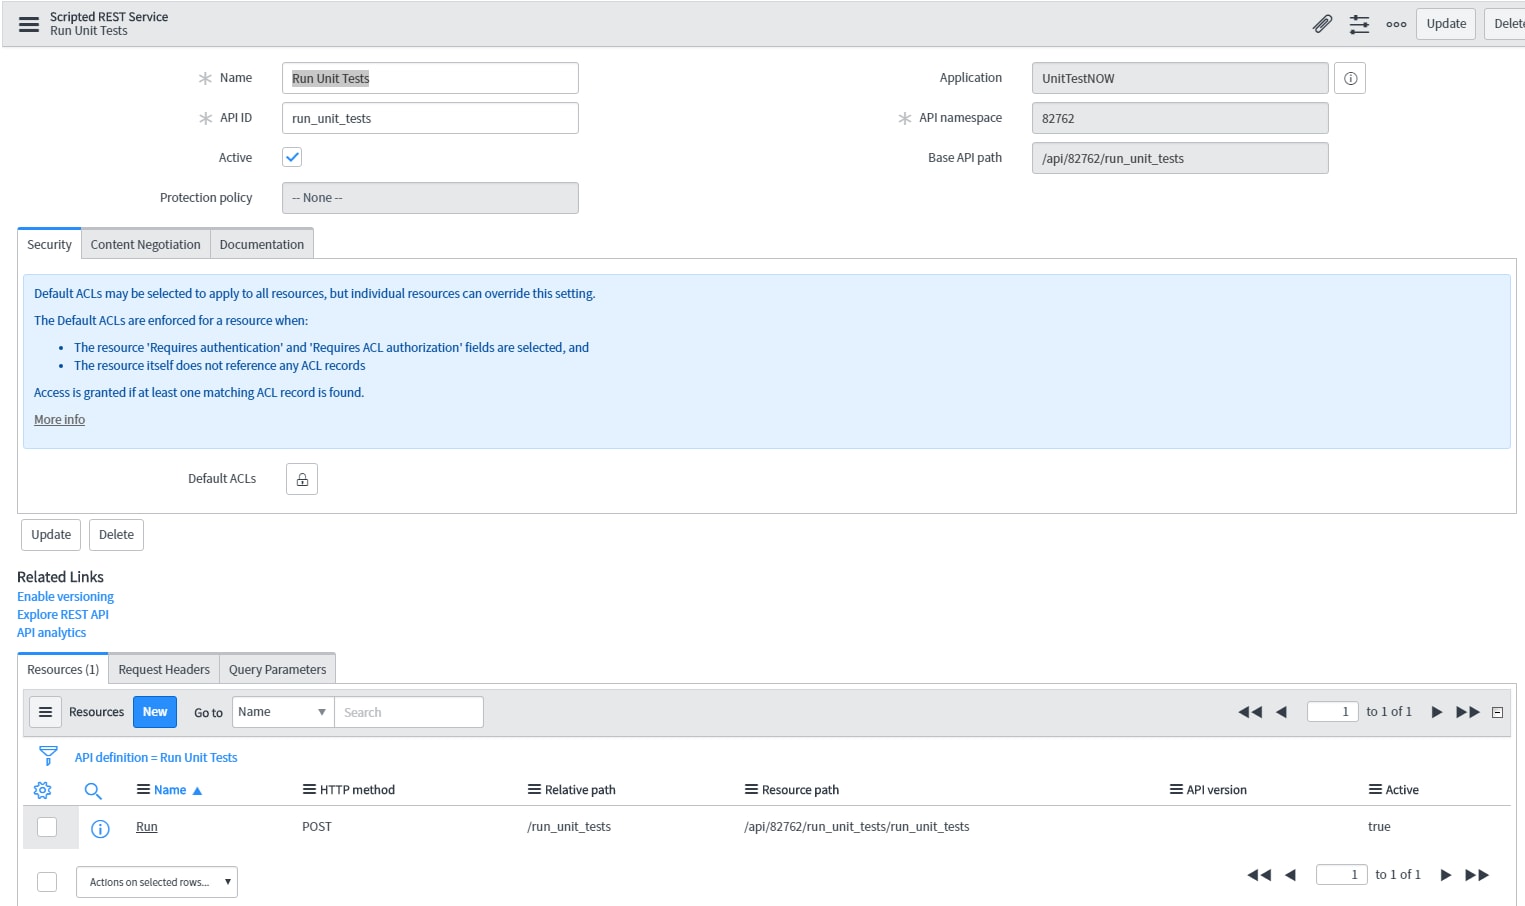Open the Query Parameters tab
Image resolution: width=1525 pixels, height=906 pixels.
[277, 669]
